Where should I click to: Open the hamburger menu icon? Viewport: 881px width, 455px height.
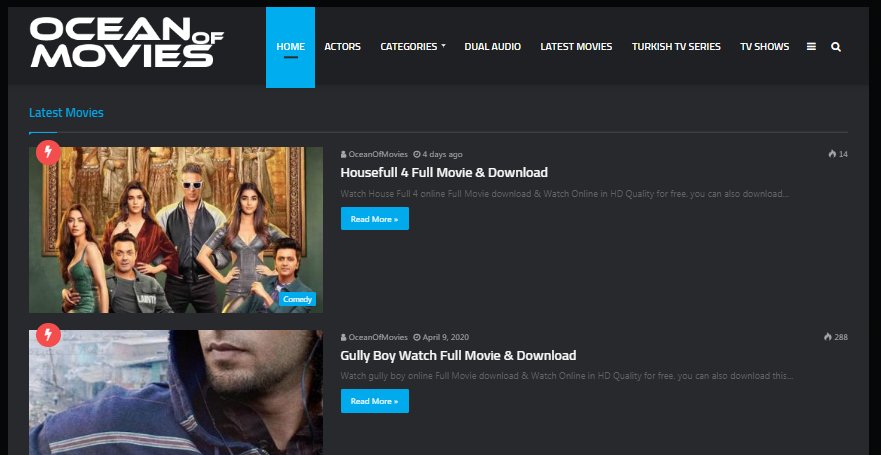(x=811, y=47)
